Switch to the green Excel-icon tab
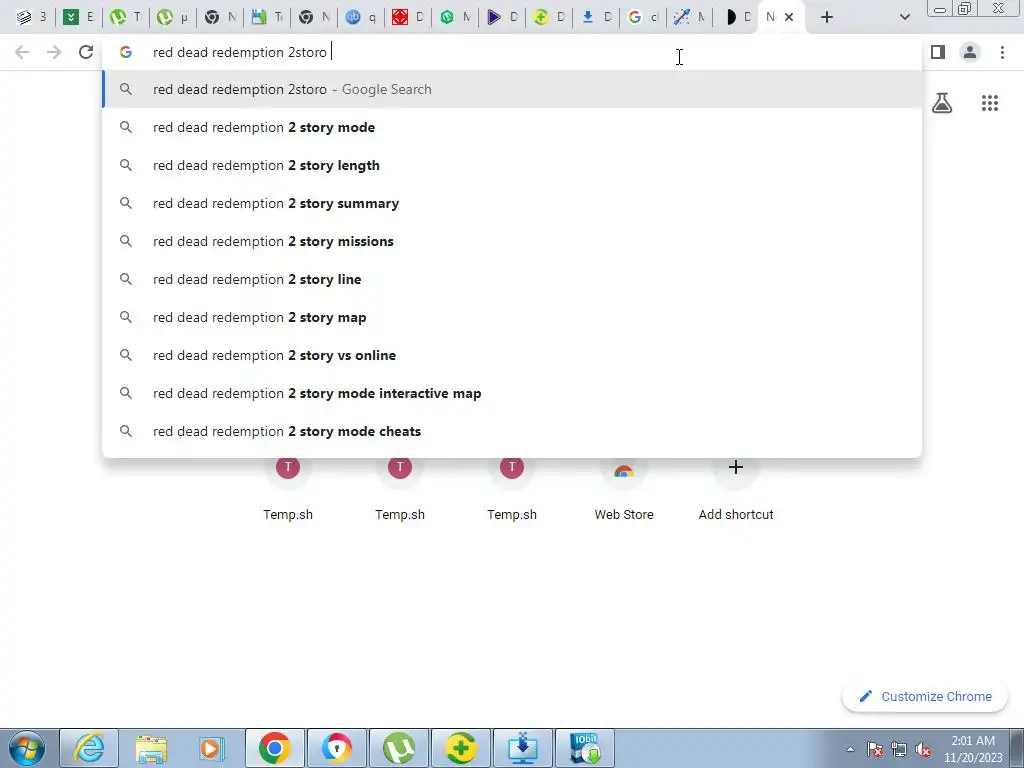This screenshot has height=768, width=1024. click(78, 17)
